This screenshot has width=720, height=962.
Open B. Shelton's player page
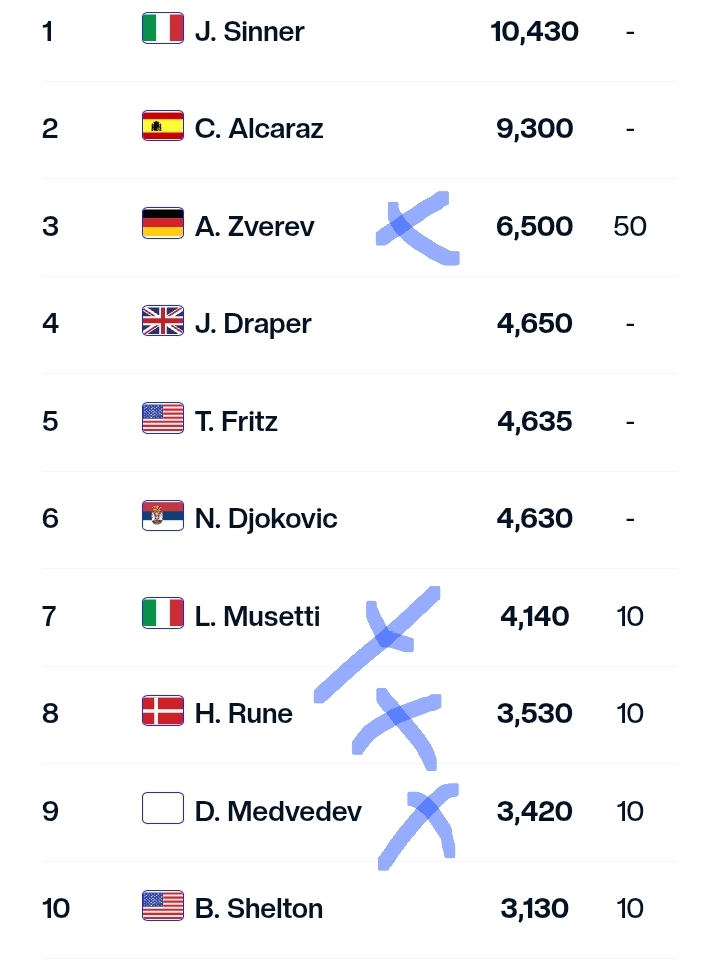coord(259,909)
